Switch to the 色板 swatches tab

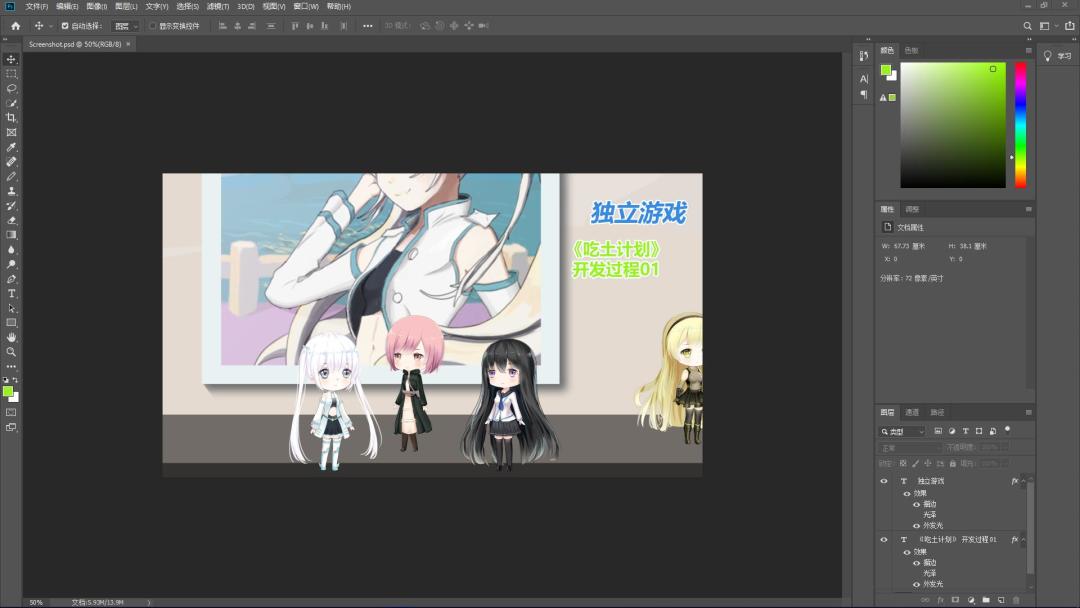[x=911, y=50]
